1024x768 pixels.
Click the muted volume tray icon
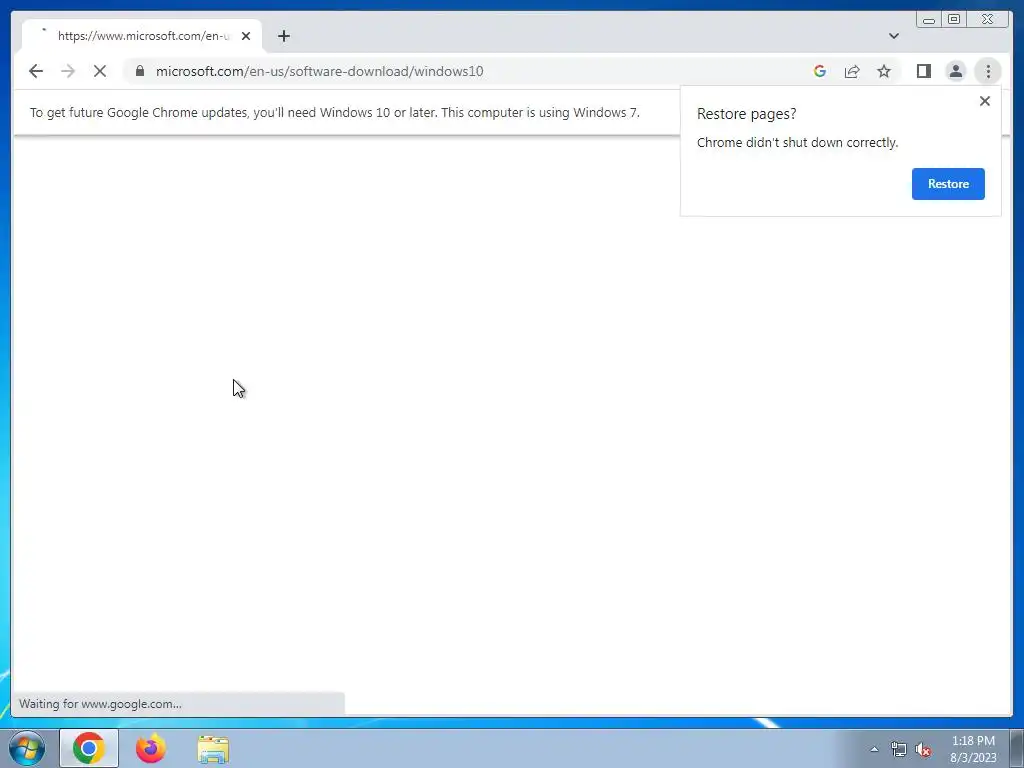click(x=923, y=750)
